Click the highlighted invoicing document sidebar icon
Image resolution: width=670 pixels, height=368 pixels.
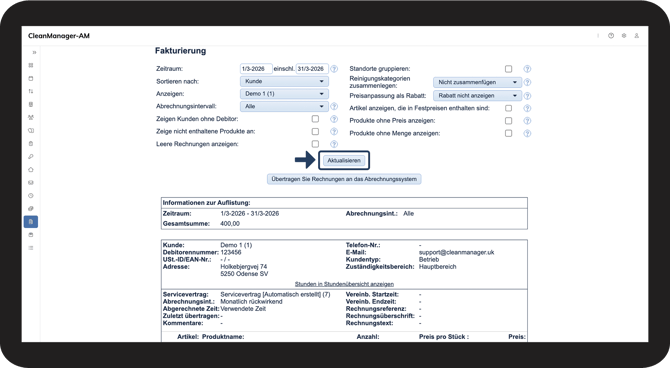coord(31,222)
